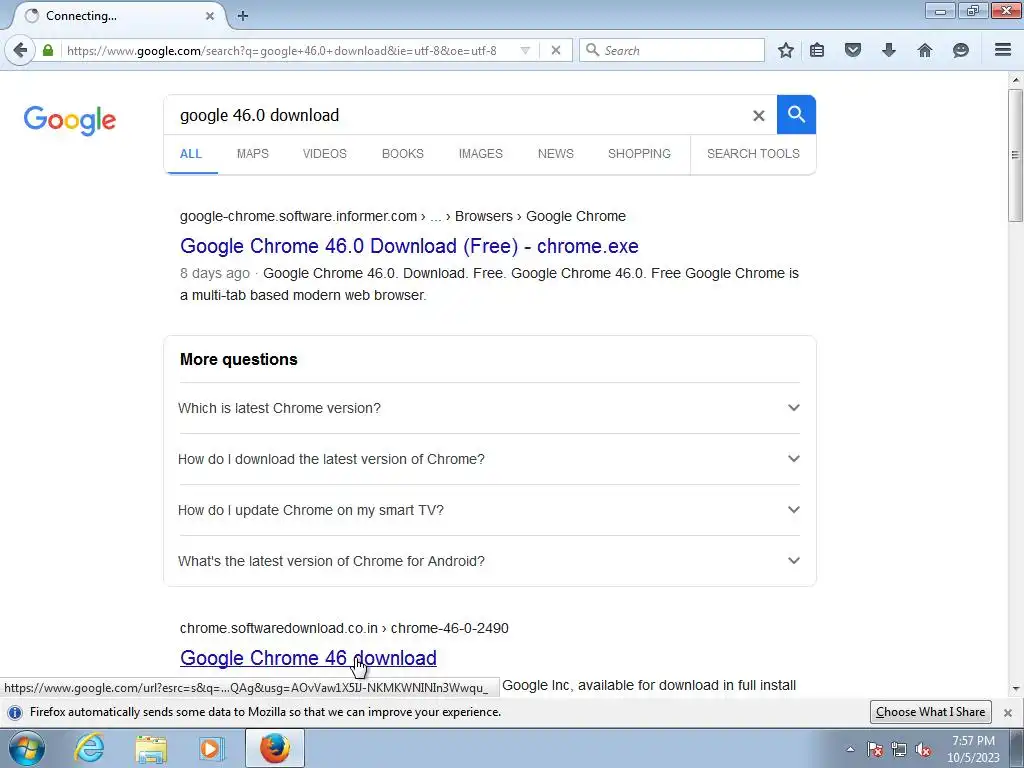
Task: Click the 'More questions' heading
Action: coord(238,360)
